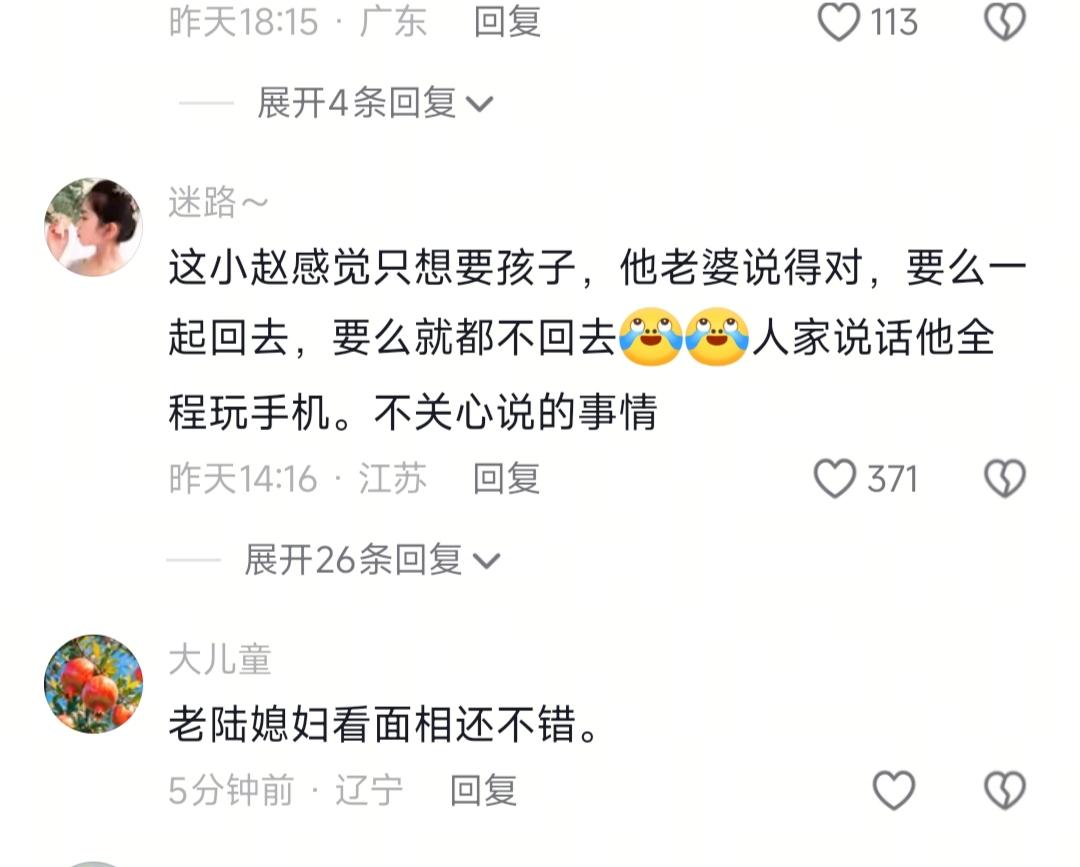Image resolution: width=1080 pixels, height=867 pixels.
Task: Reply to 迷路～'s Jiangsu comment
Action: 506,479
